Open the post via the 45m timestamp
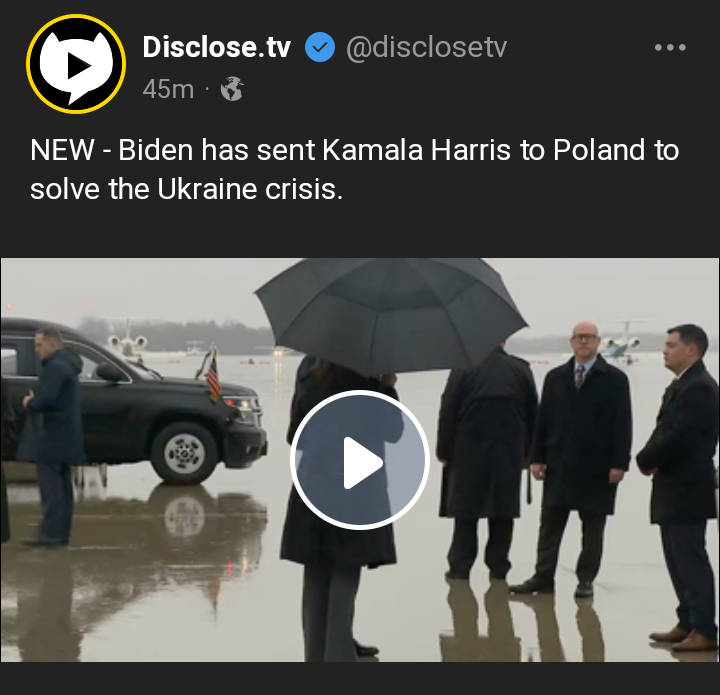The height and width of the screenshot is (695, 720). pyautogui.click(x=168, y=89)
